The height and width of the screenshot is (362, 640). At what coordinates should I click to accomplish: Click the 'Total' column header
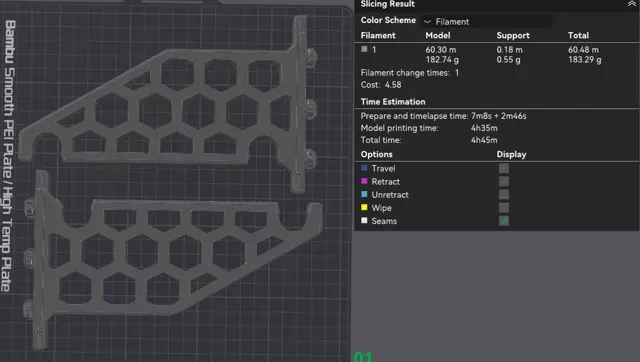click(x=578, y=36)
